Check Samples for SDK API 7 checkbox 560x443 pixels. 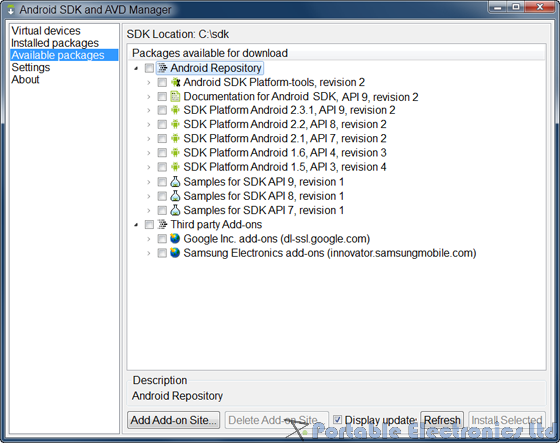point(162,210)
